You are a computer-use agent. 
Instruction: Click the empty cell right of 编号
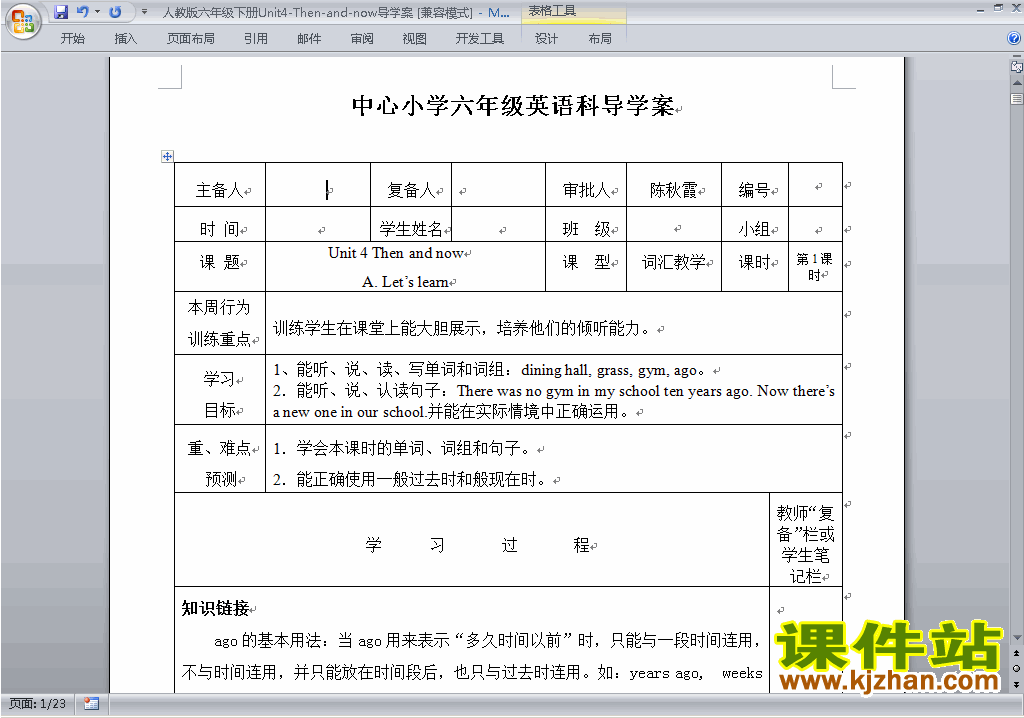(815, 185)
